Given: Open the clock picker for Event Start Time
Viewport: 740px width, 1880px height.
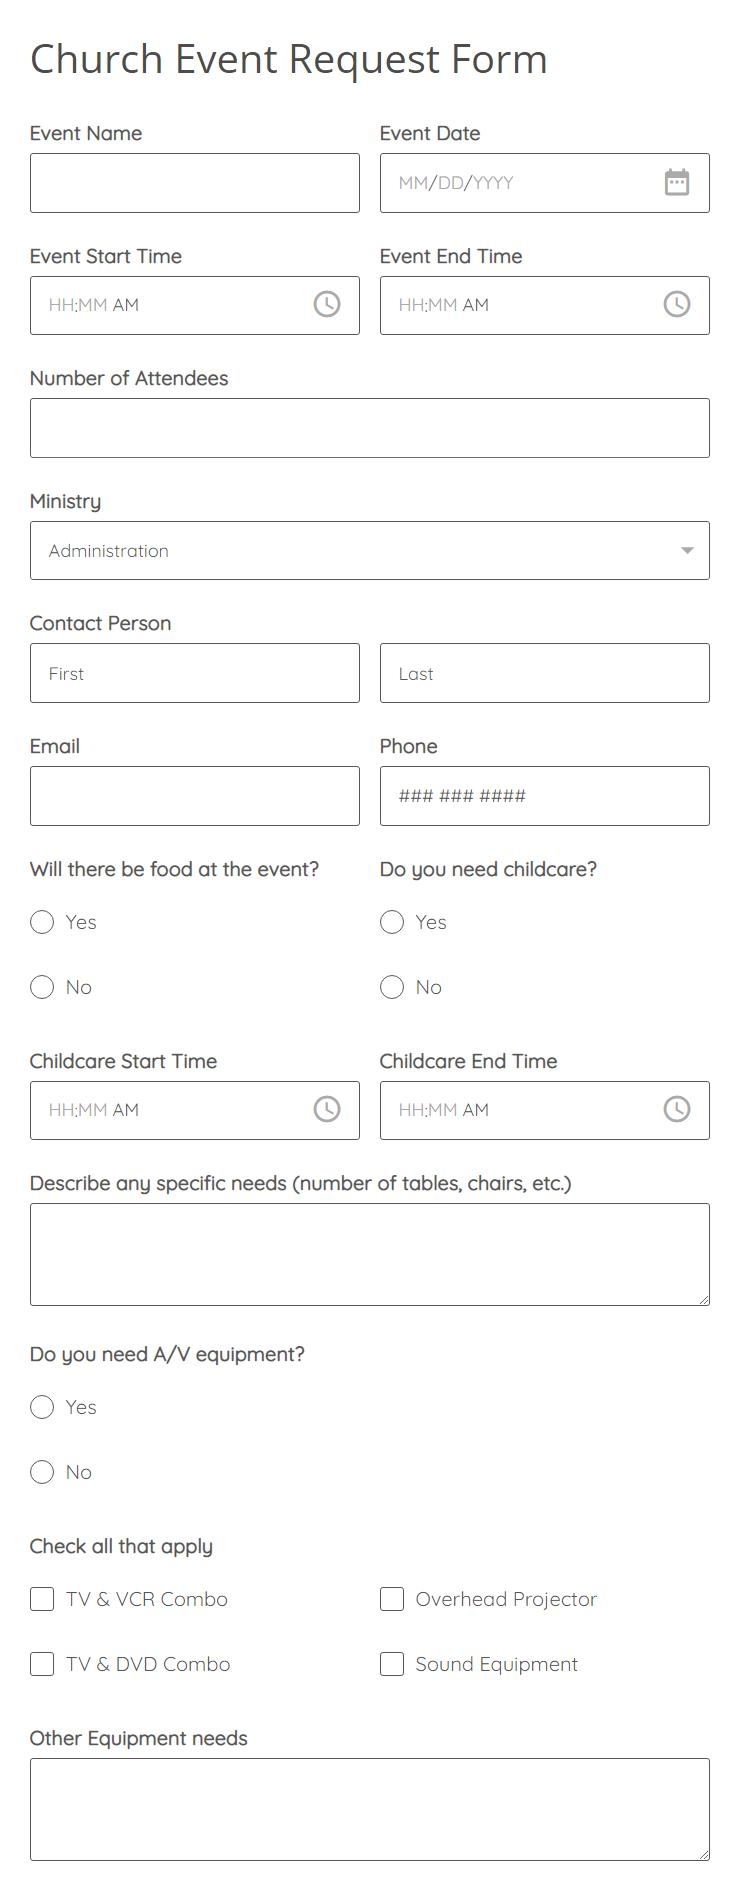Looking at the screenshot, I should pyautogui.click(x=327, y=305).
